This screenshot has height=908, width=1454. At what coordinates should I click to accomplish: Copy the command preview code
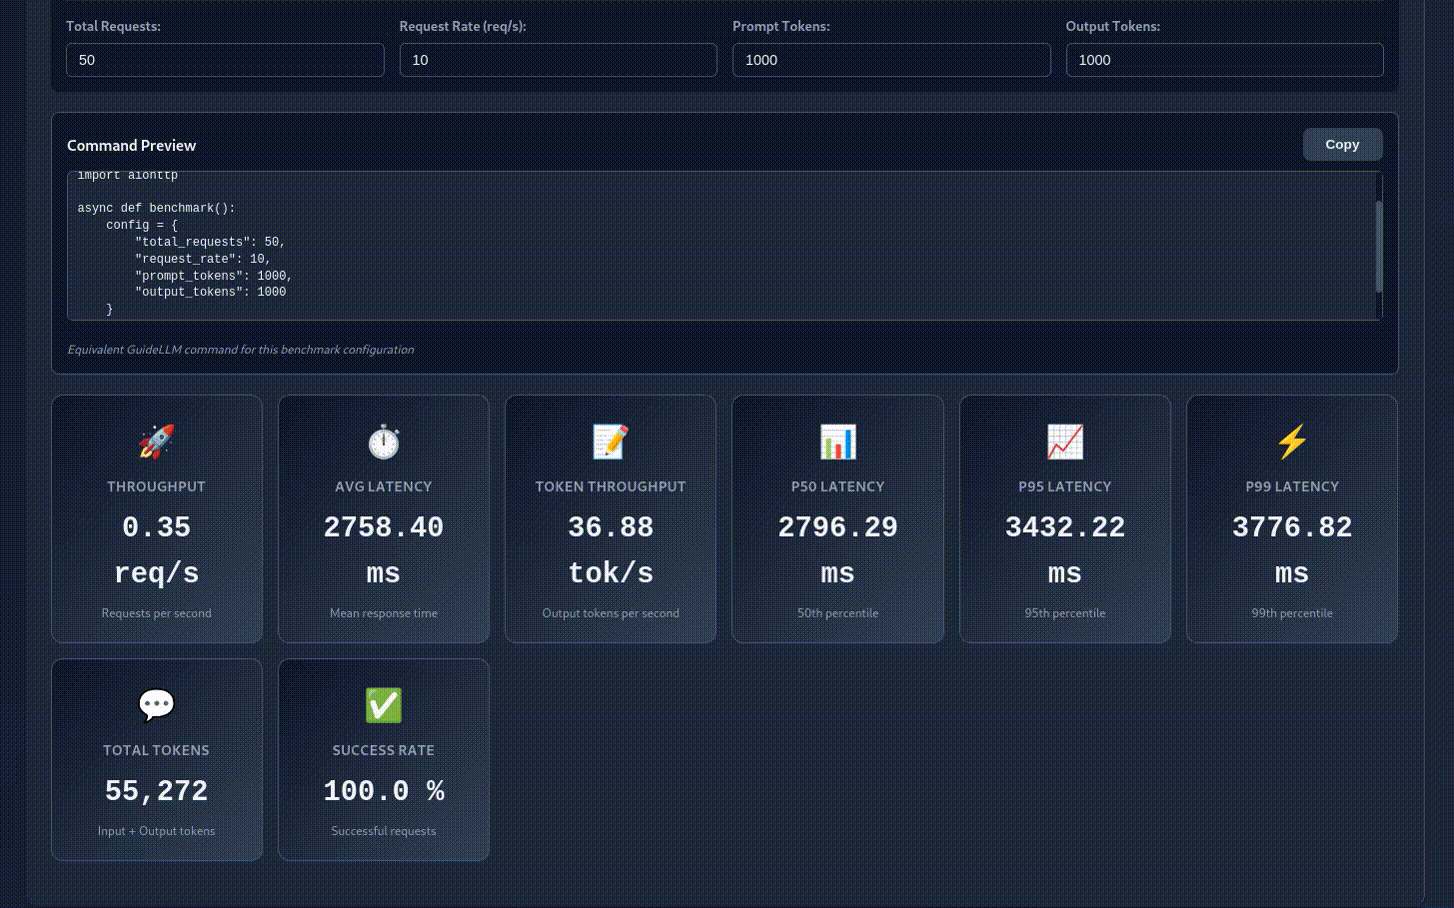tap(1342, 144)
